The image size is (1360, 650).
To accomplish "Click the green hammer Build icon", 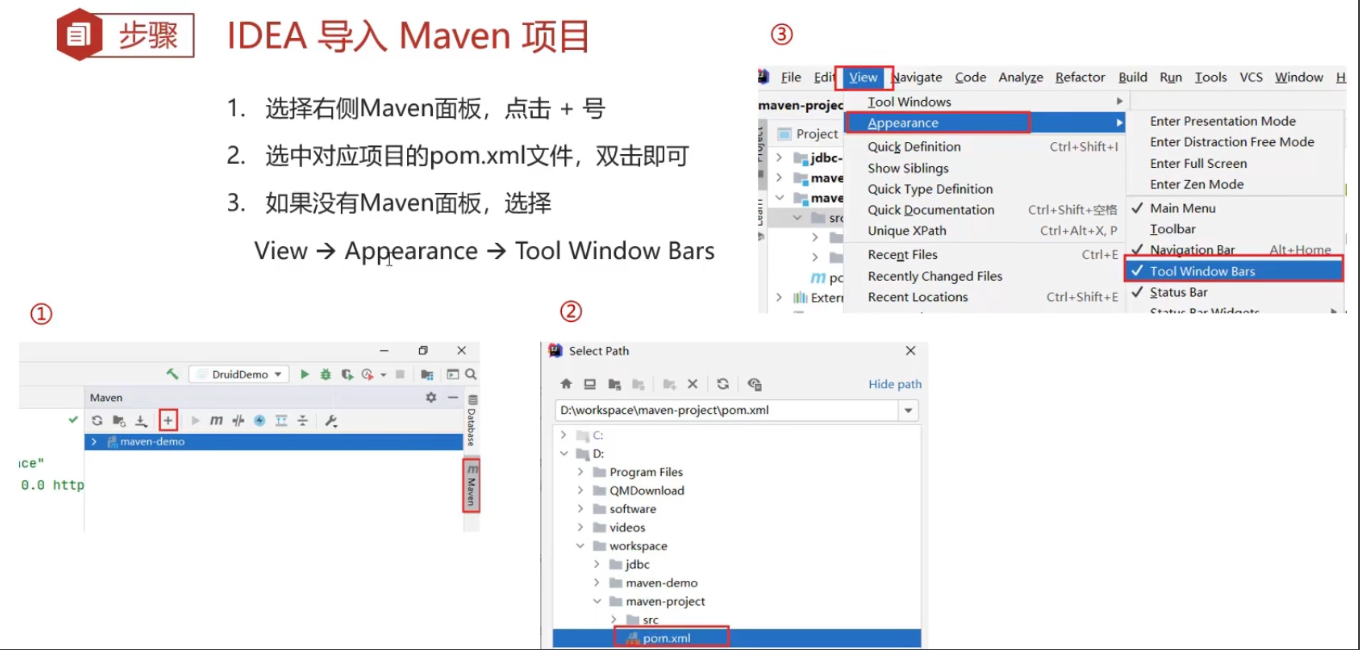I will click(x=173, y=374).
